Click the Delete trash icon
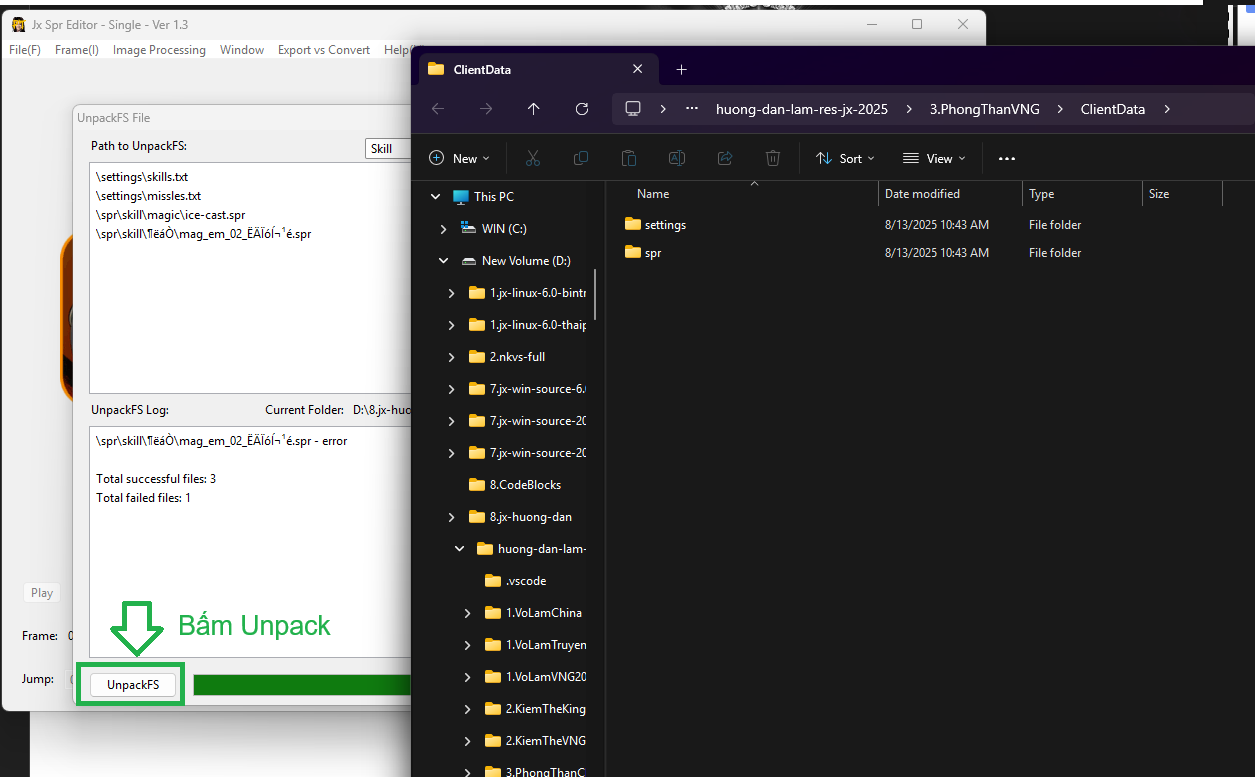This screenshot has width=1255, height=777. point(773,158)
